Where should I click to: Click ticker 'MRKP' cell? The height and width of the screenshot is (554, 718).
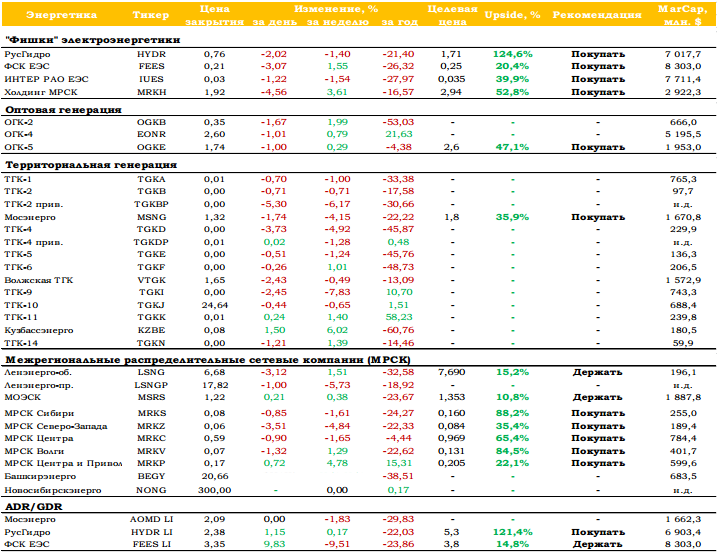[152, 463]
